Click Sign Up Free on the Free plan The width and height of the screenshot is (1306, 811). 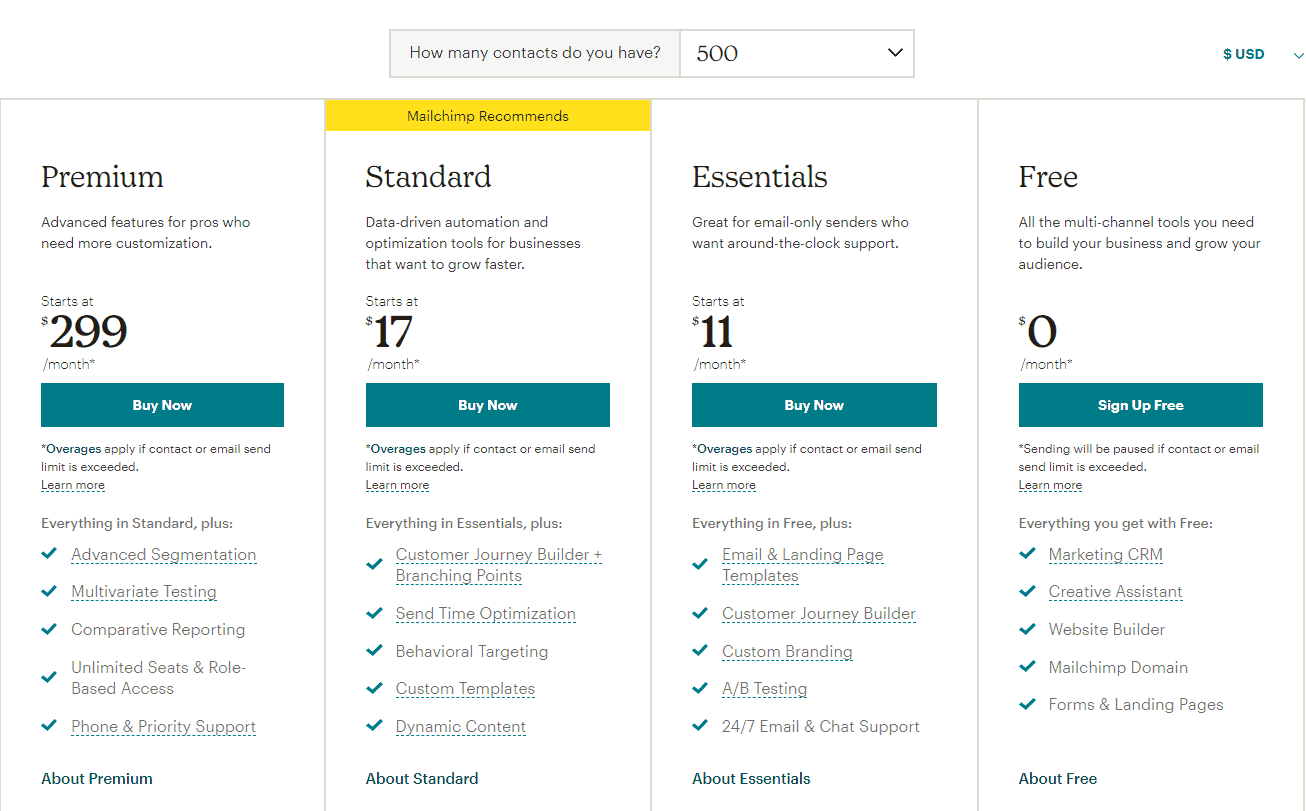(x=1140, y=404)
